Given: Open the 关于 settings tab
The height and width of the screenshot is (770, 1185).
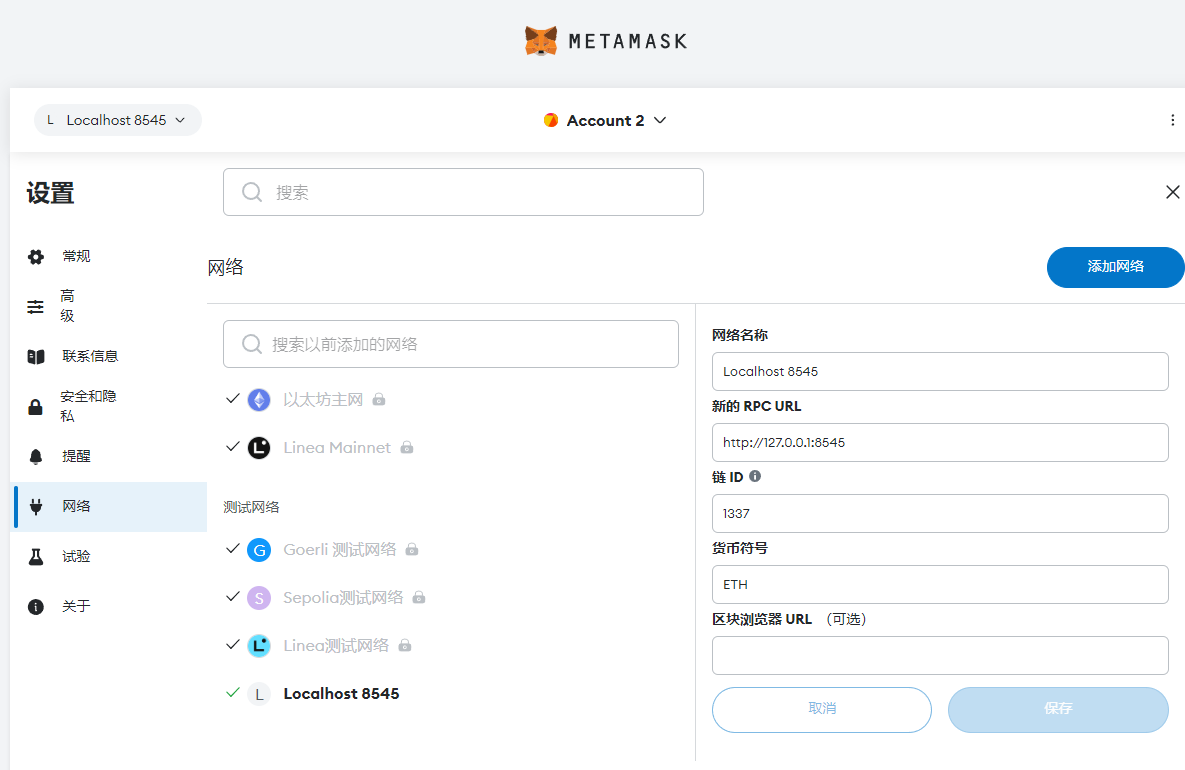Looking at the screenshot, I should (109, 606).
